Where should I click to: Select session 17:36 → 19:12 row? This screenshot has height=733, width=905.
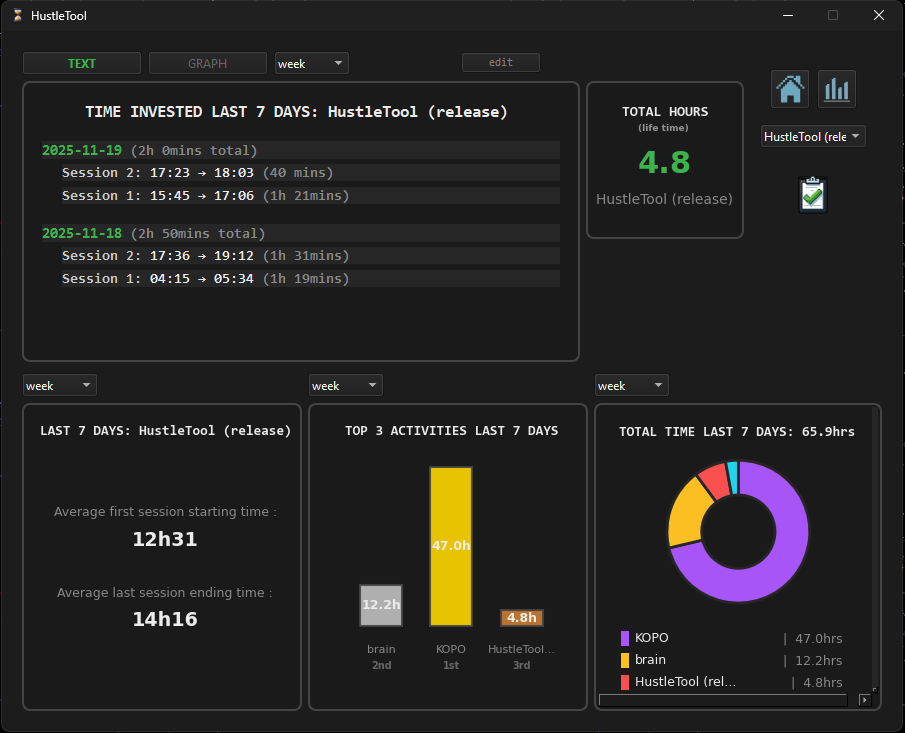pos(311,256)
